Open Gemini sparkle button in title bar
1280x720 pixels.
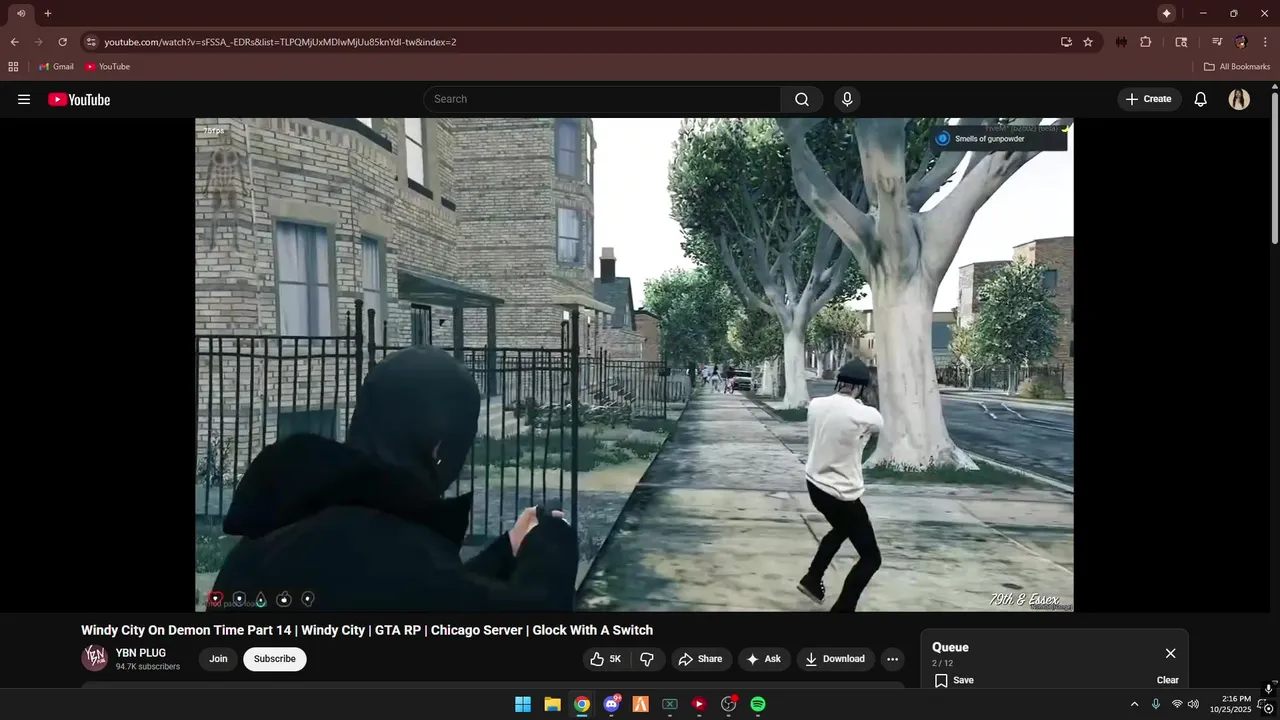pos(1166,13)
